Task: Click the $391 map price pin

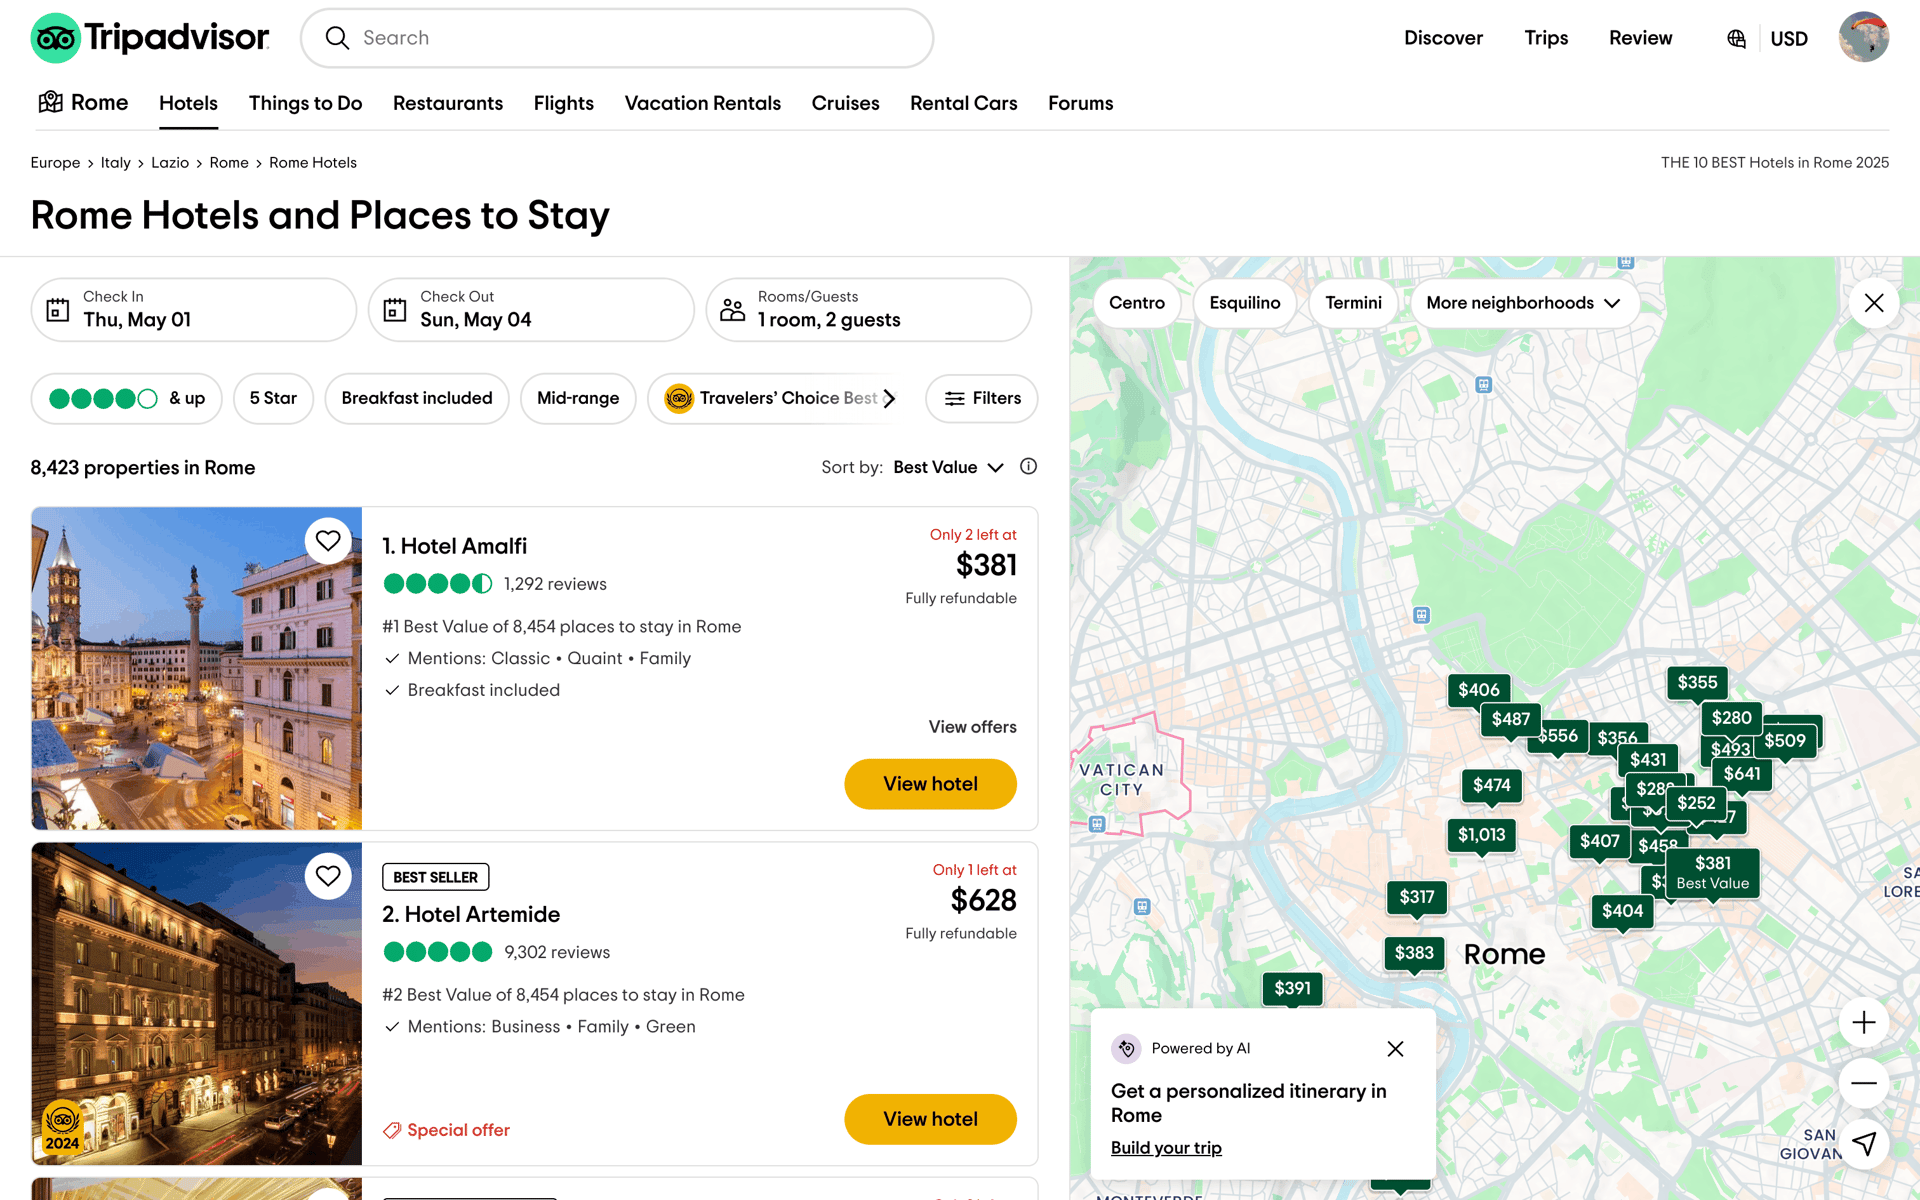Action: 1292,989
